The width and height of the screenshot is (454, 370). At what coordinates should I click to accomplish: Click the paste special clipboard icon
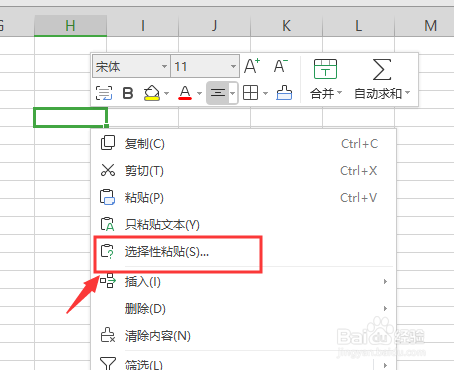108,251
